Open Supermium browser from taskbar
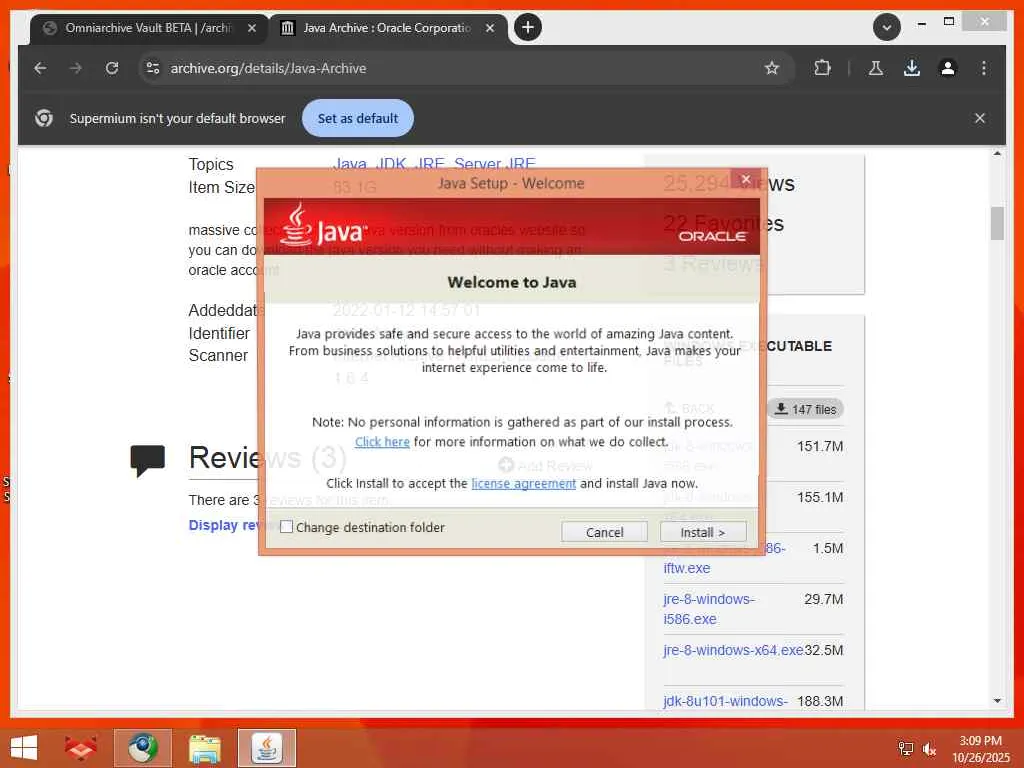Screen dimensions: 1024x768 click(142, 748)
